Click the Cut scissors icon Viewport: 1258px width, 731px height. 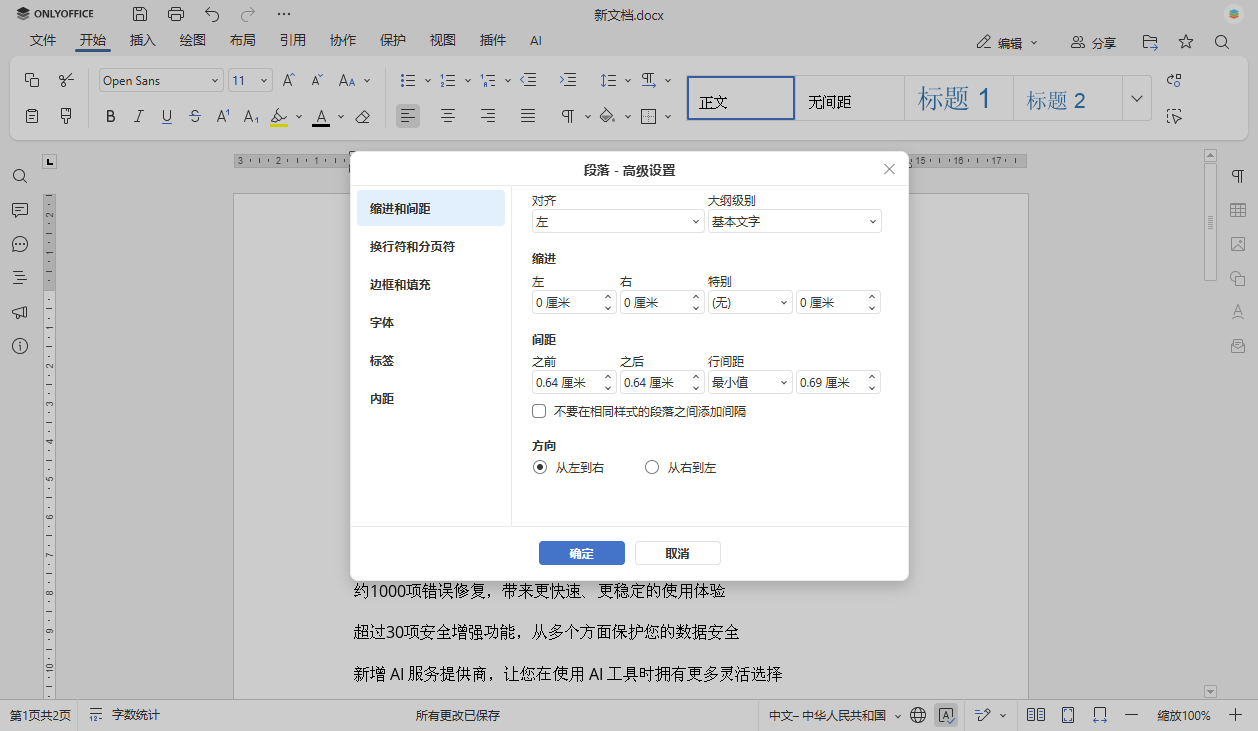(x=66, y=80)
